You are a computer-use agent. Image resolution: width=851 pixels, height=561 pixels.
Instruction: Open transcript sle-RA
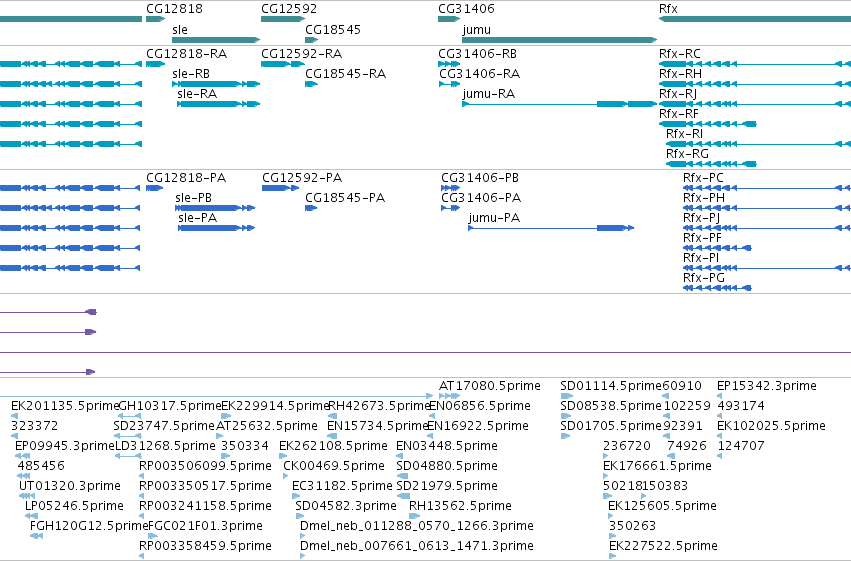click(x=197, y=93)
